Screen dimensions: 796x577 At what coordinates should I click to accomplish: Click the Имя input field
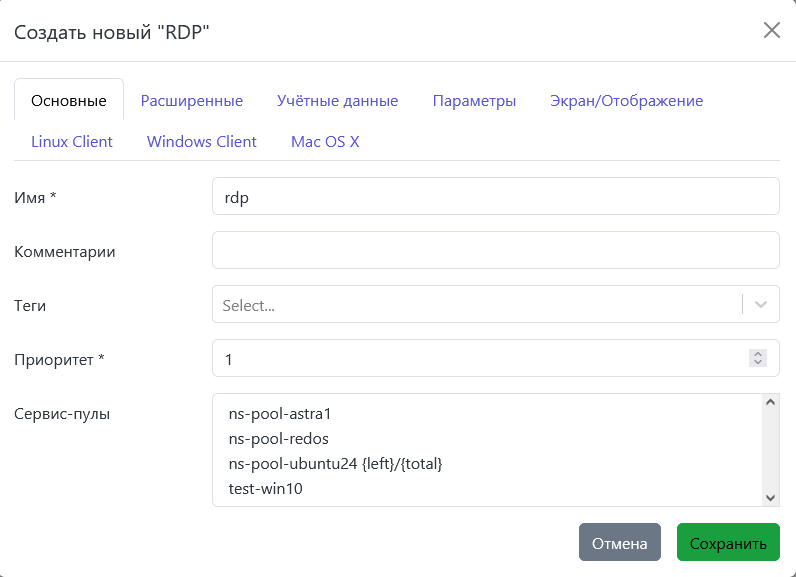(495, 197)
